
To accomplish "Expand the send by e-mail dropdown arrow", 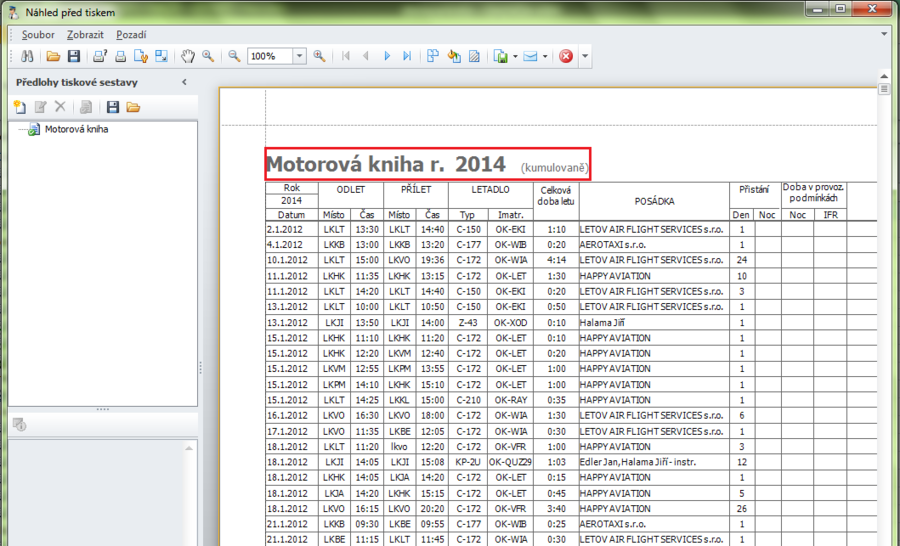I will coord(545,57).
